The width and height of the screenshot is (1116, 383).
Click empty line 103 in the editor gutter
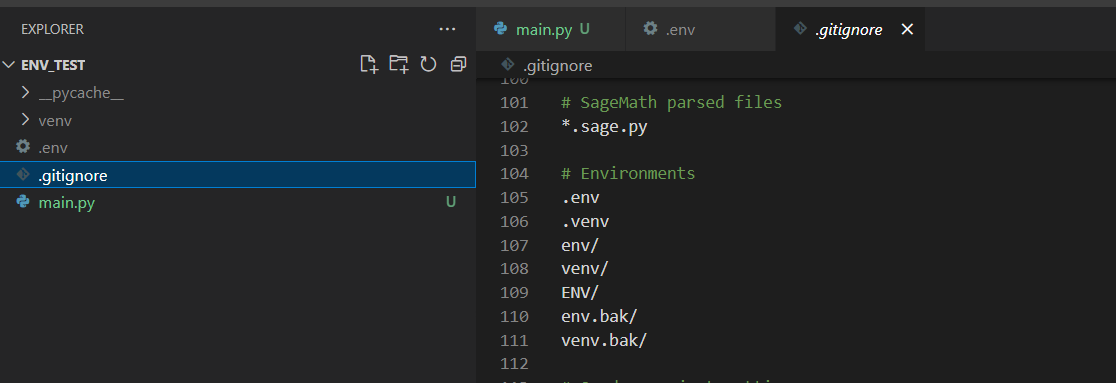pyautogui.click(x=515, y=150)
